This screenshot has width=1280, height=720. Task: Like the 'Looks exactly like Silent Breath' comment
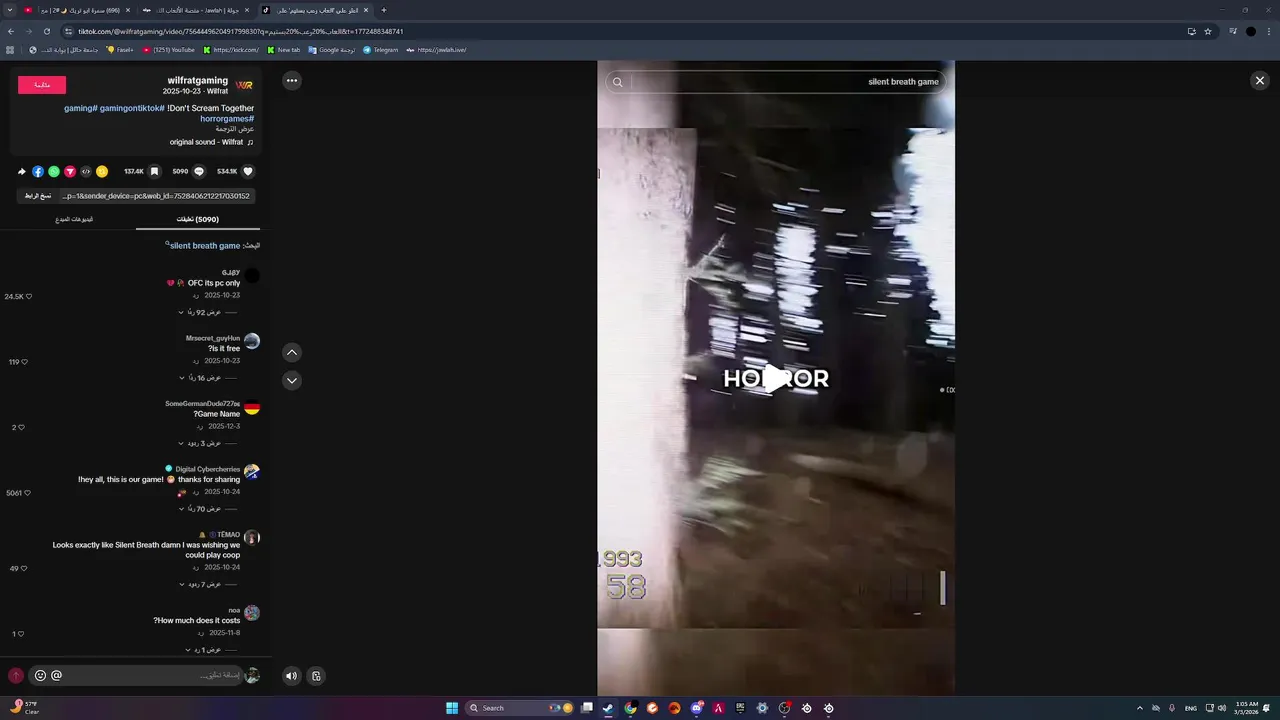[24, 569]
